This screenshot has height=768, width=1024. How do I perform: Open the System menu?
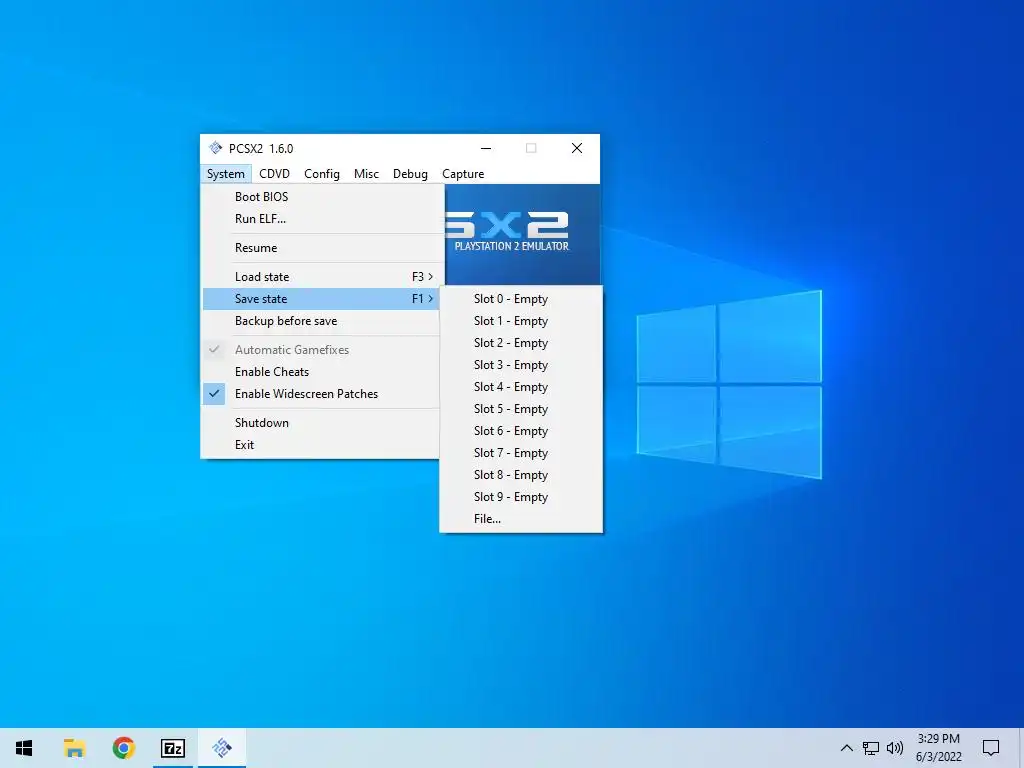pos(225,174)
